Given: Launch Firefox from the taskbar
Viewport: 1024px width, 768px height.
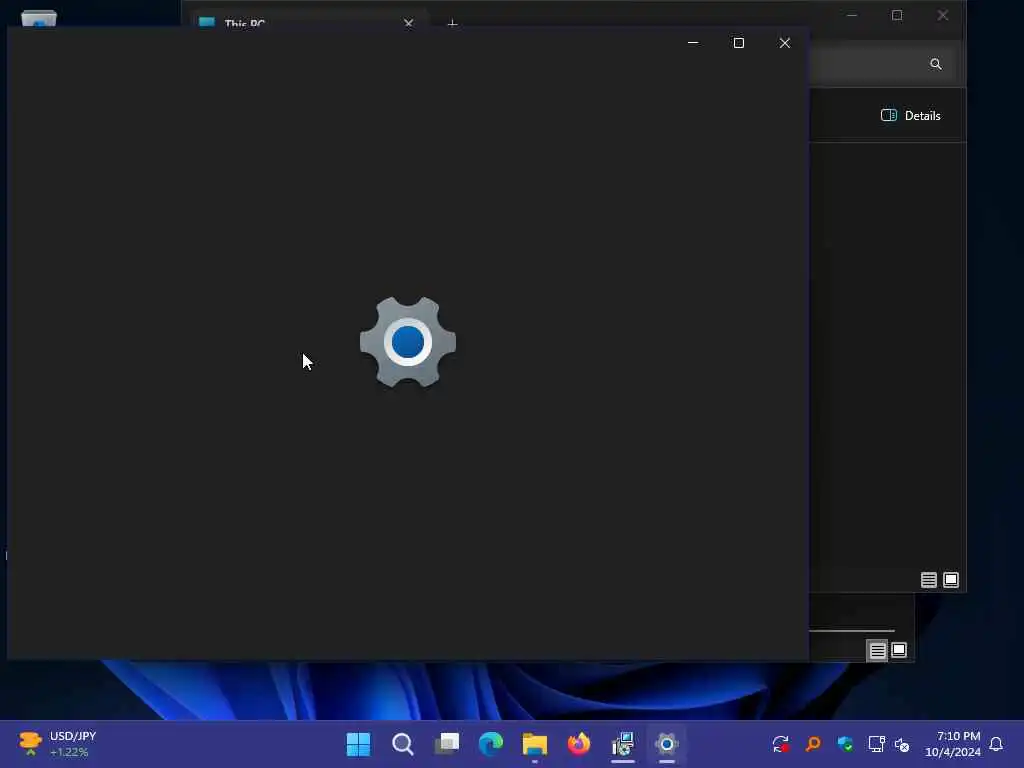Looking at the screenshot, I should tap(579, 744).
